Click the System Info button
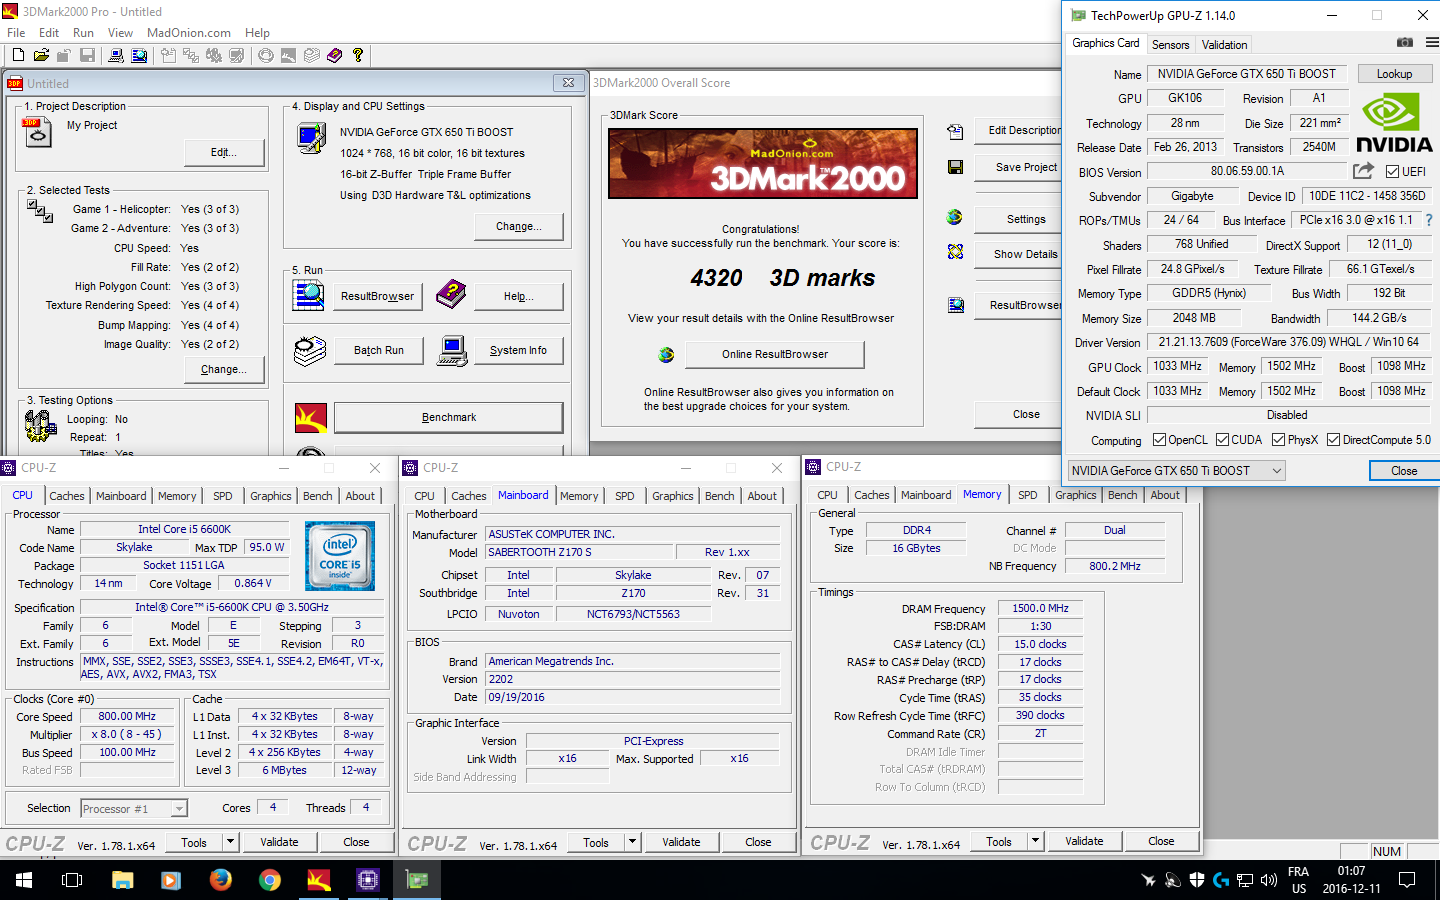 518,351
